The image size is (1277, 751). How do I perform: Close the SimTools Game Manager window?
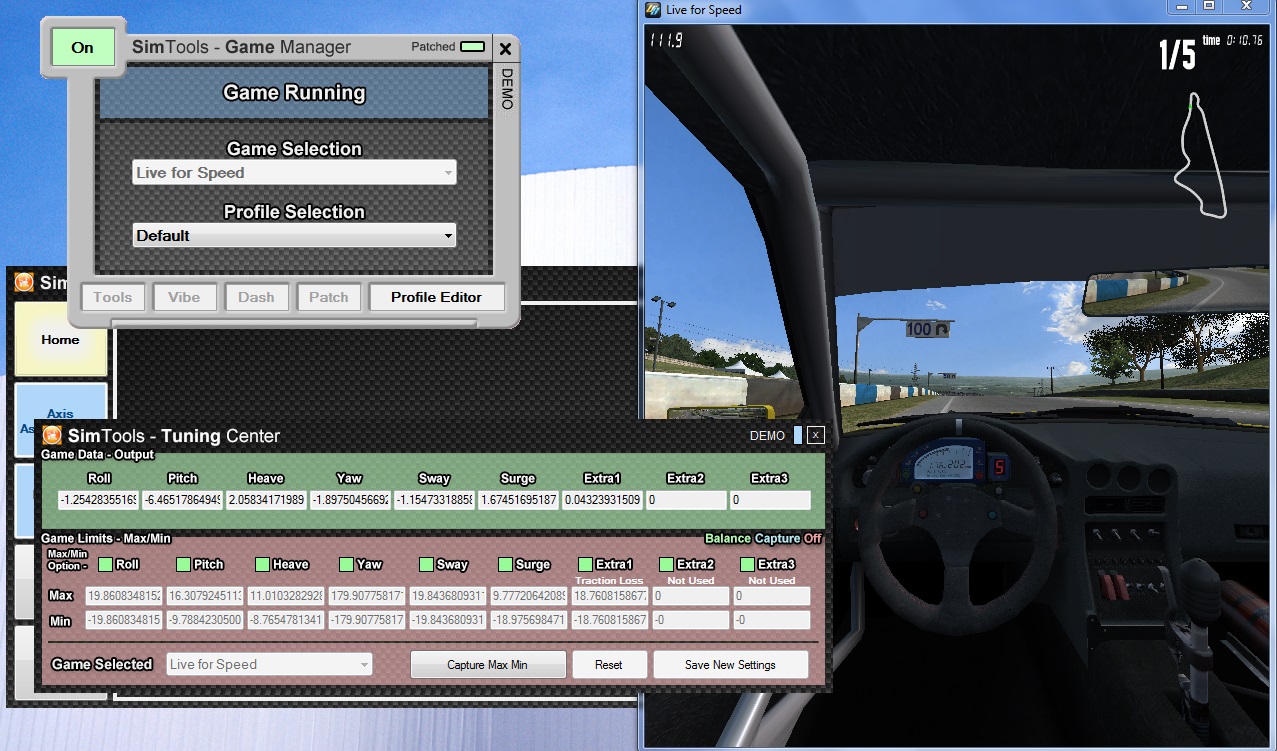click(x=505, y=48)
